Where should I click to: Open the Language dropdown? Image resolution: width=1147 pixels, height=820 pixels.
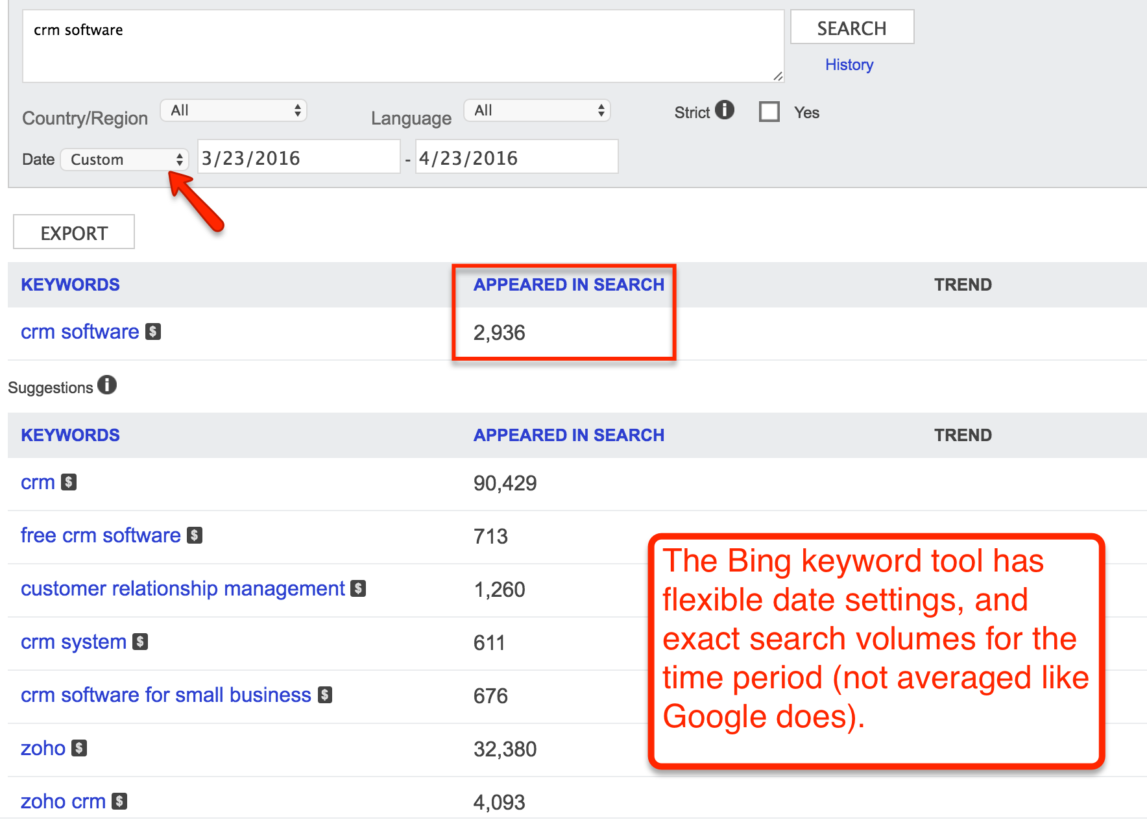pos(537,110)
